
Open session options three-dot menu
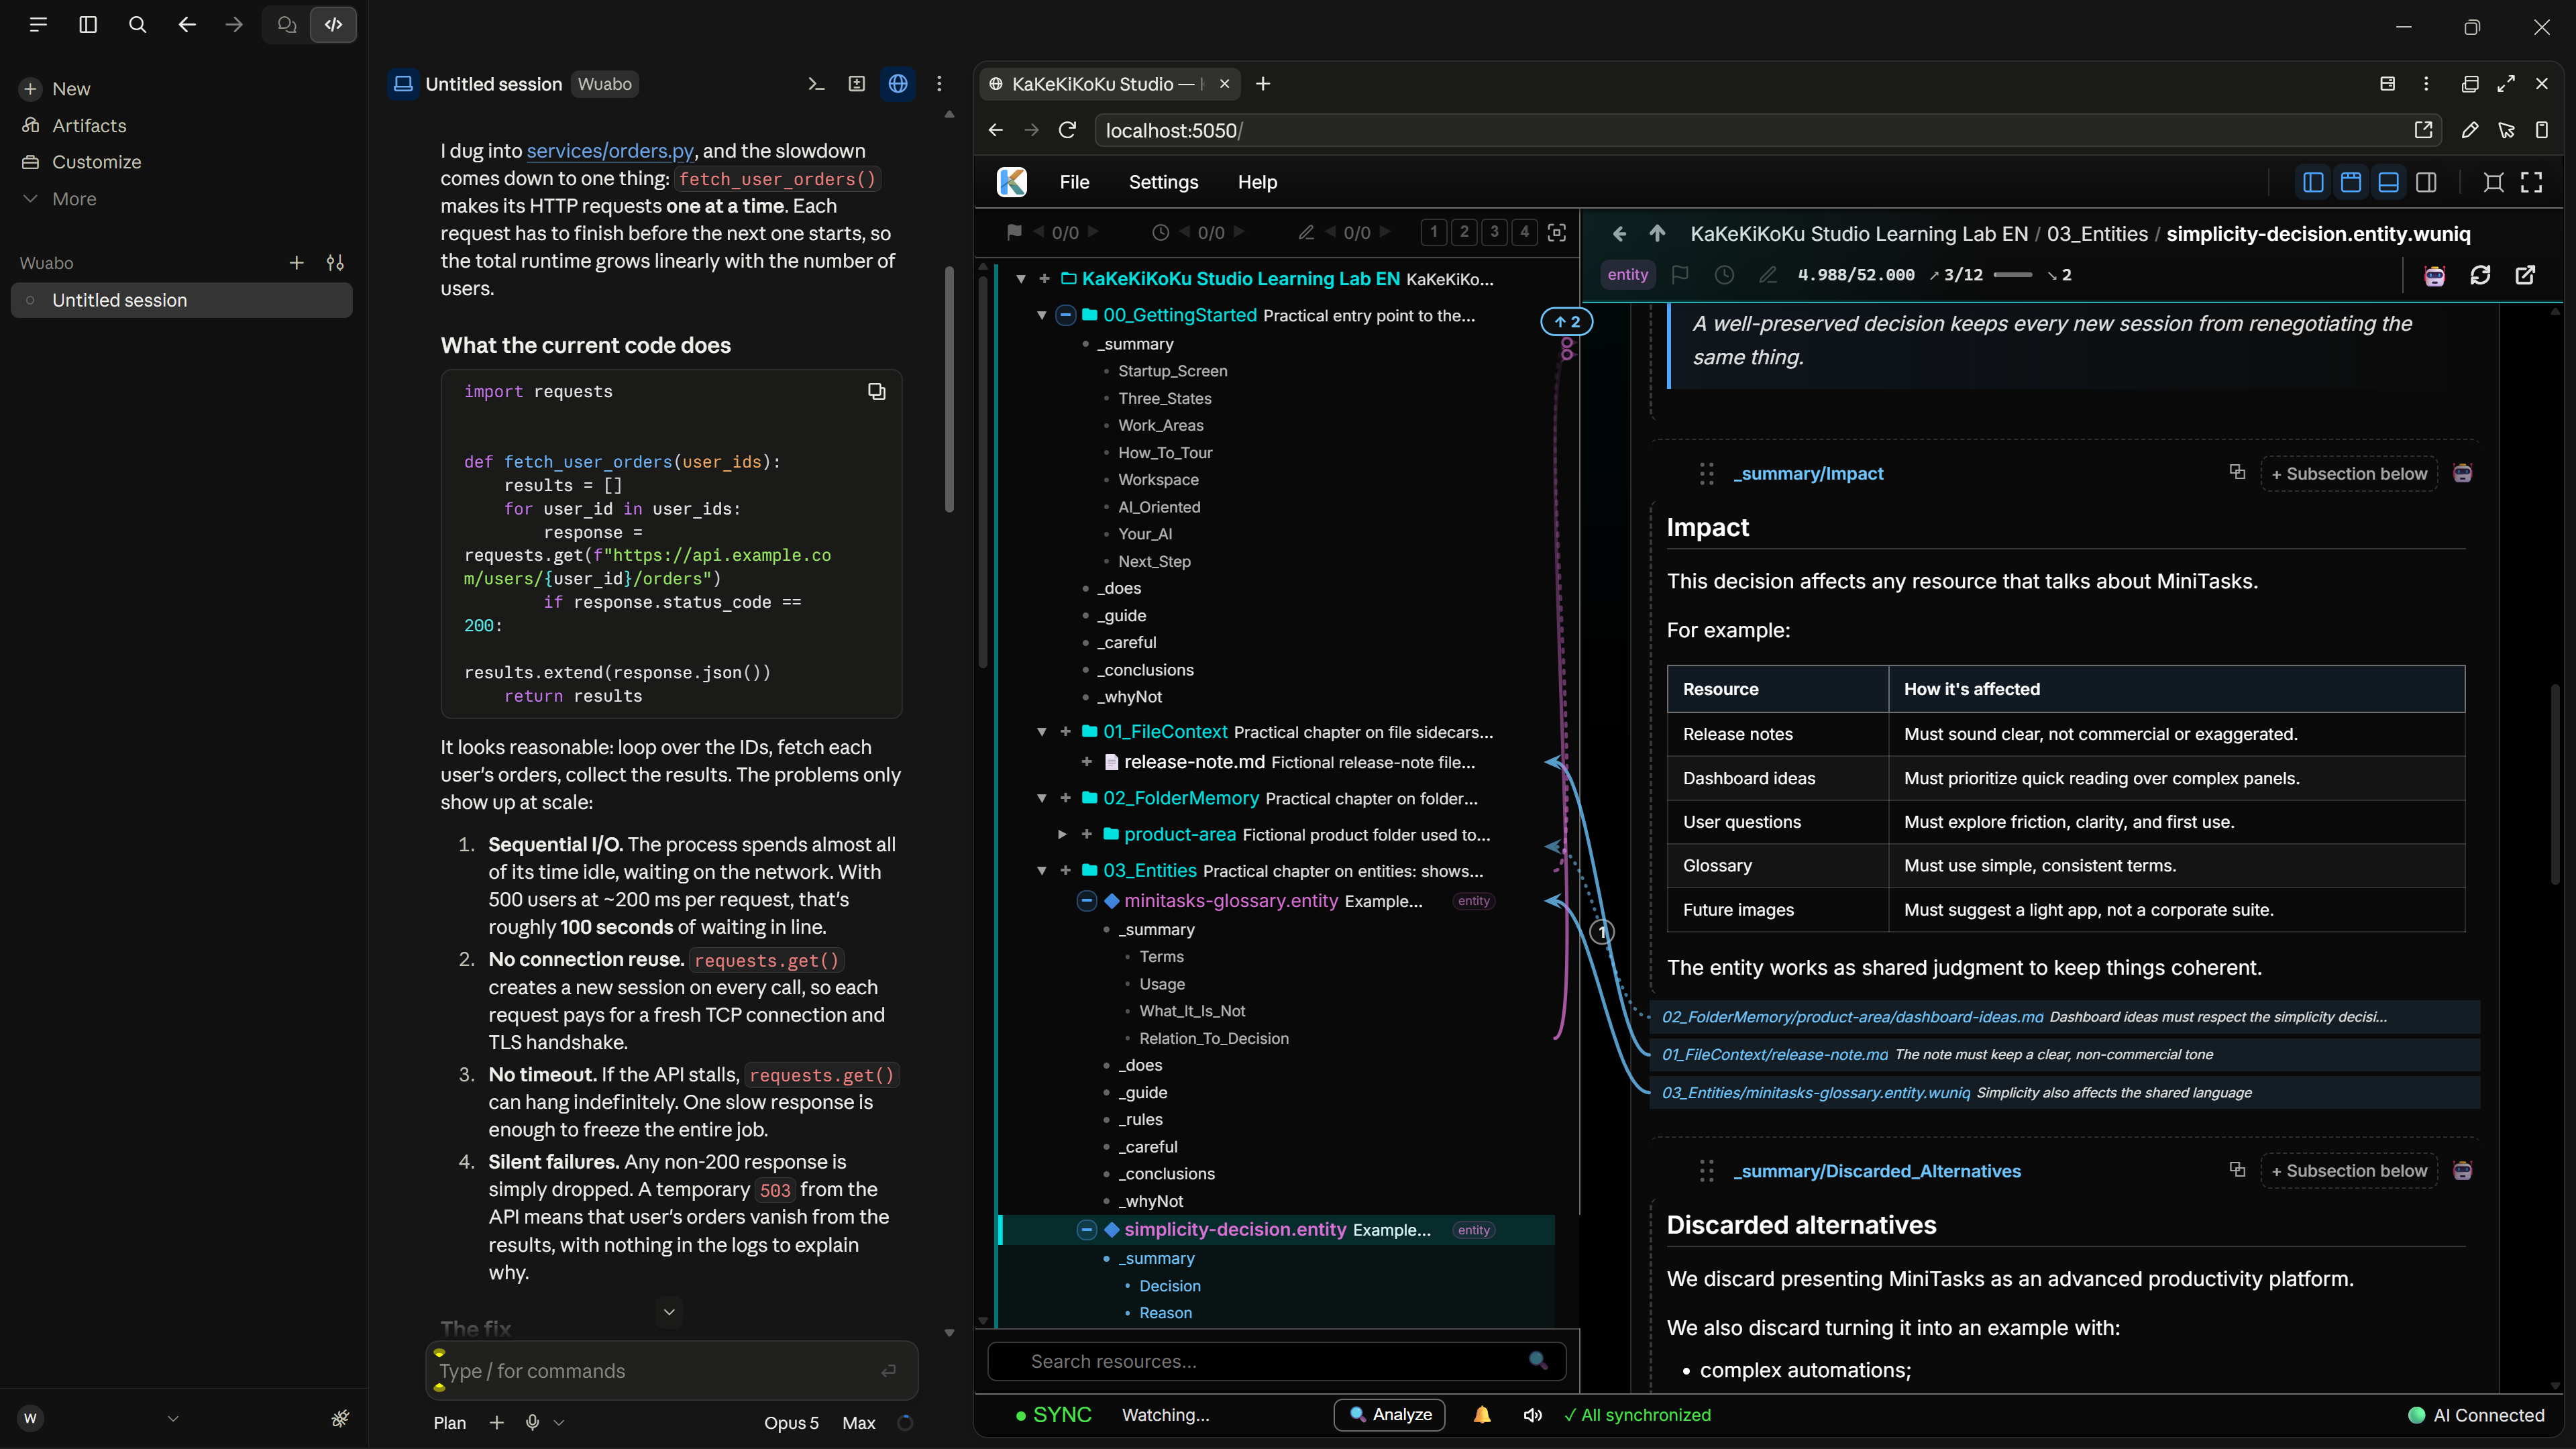939,84
